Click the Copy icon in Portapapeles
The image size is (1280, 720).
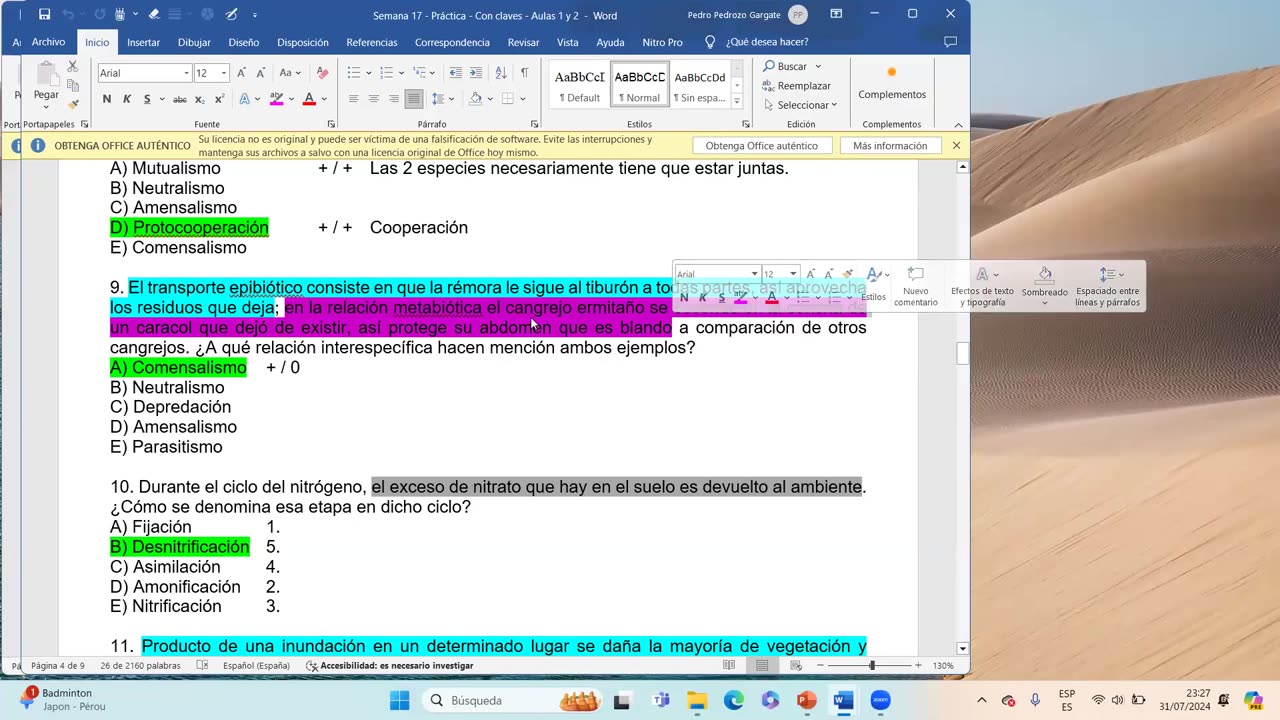(x=73, y=85)
